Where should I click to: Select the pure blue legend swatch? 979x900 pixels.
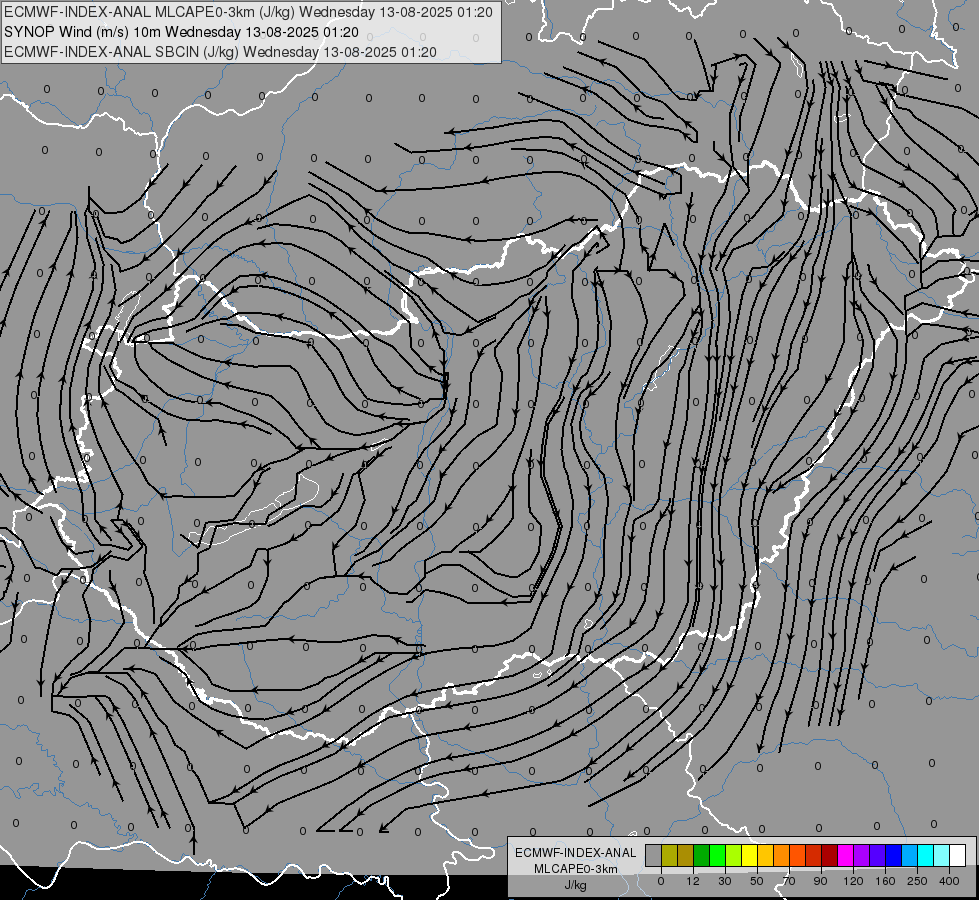[893, 856]
